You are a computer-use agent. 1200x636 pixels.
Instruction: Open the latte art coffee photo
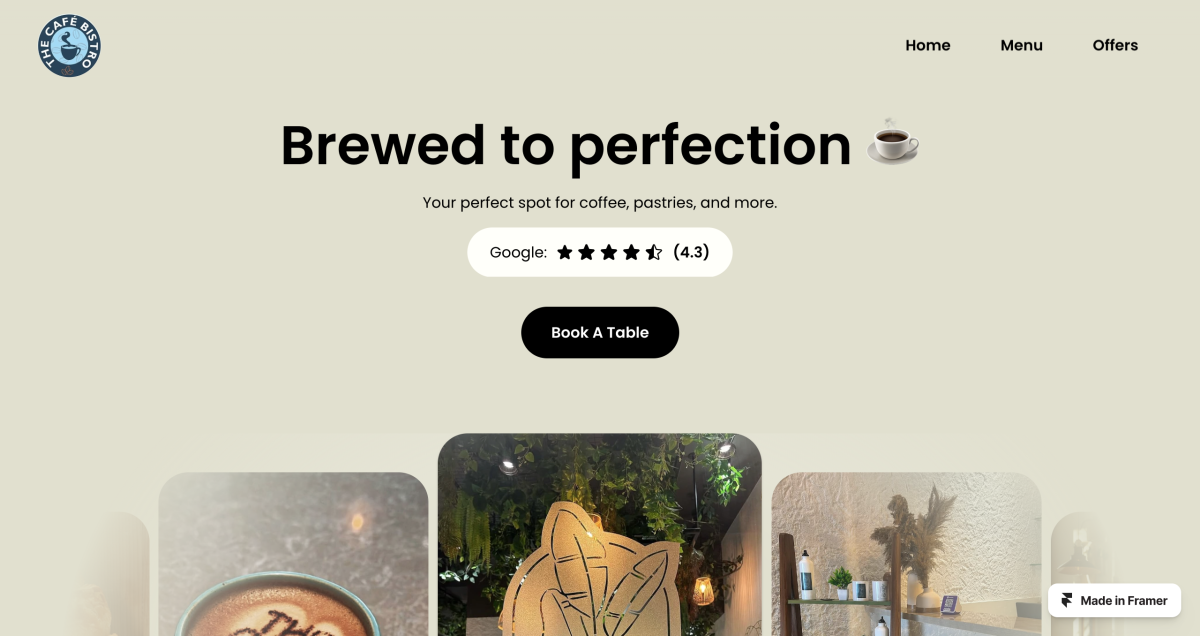pyautogui.click(x=293, y=554)
